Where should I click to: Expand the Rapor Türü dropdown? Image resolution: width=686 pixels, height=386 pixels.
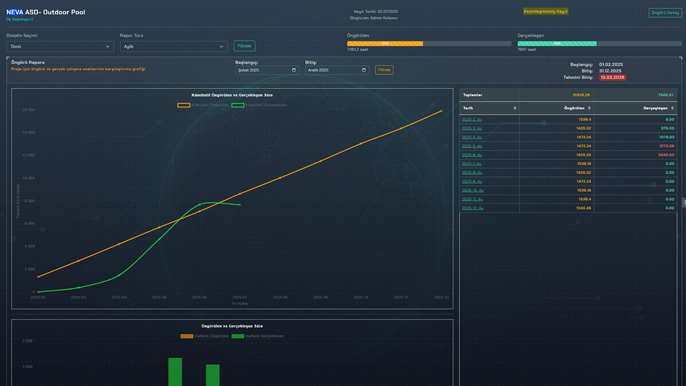click(x=174, y=46)
